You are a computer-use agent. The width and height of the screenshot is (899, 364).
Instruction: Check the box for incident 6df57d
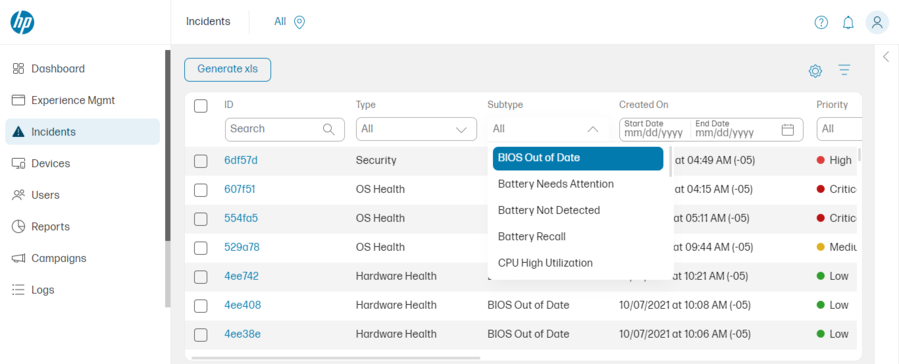[x=201, y=161]
